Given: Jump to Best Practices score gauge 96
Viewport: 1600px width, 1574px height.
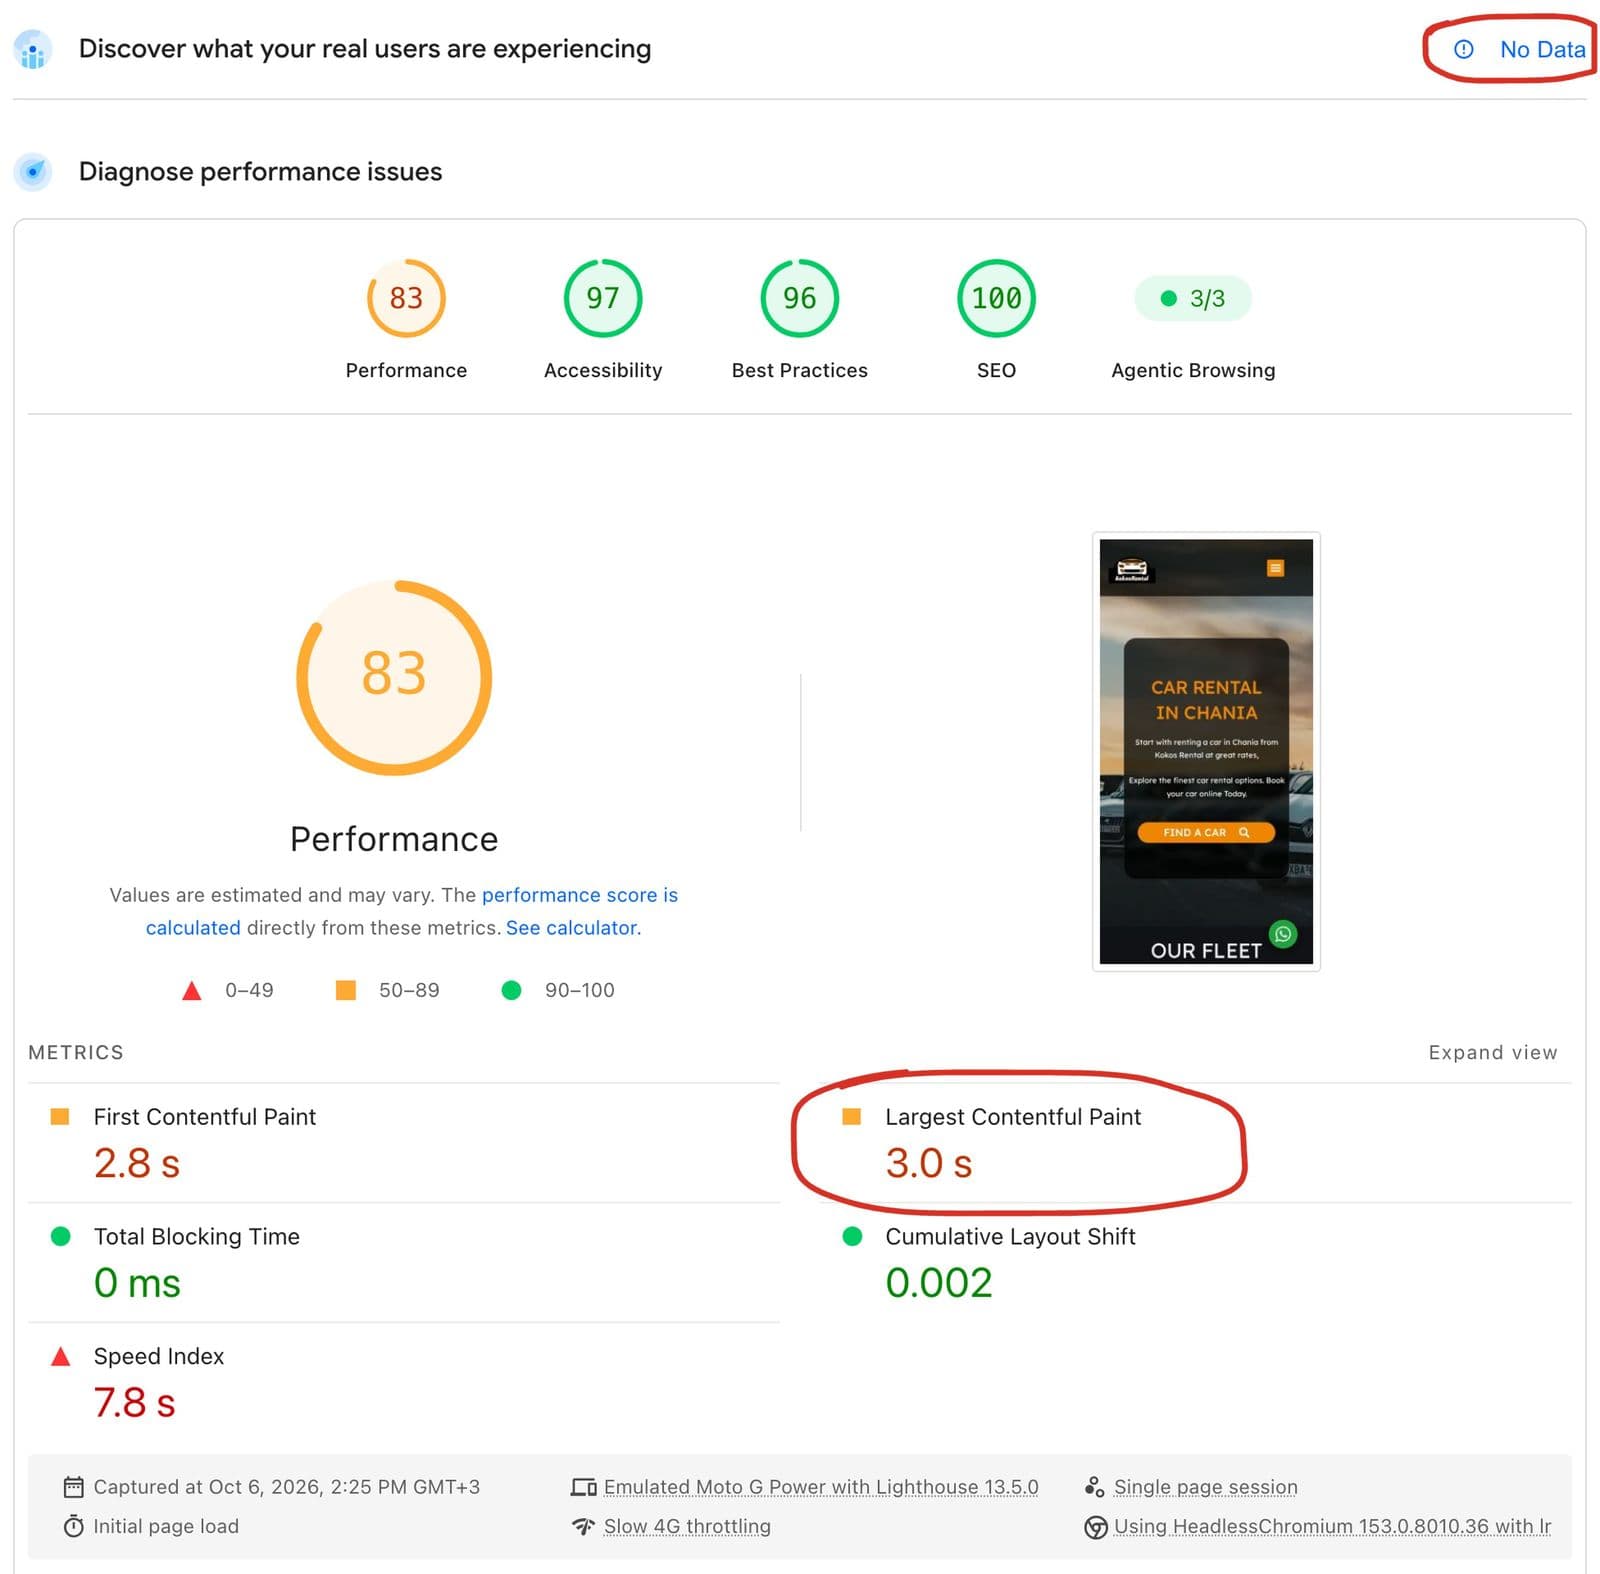Looking at the screenshot, I should (800, 298).
